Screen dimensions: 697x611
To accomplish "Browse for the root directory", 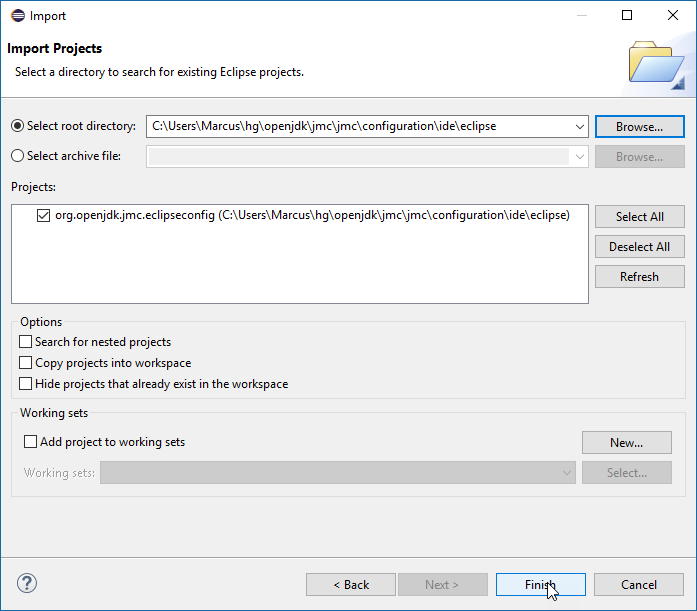I will (640, 127).
